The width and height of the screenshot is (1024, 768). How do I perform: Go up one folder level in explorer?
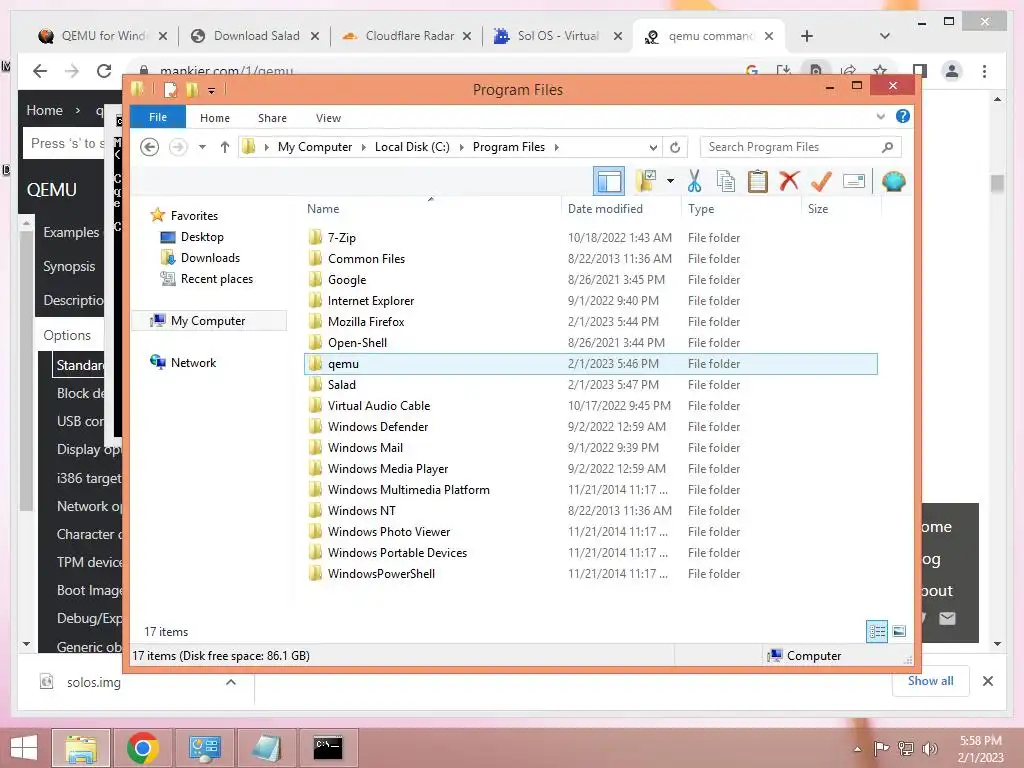pyautogui.click(x=225, y=147)
